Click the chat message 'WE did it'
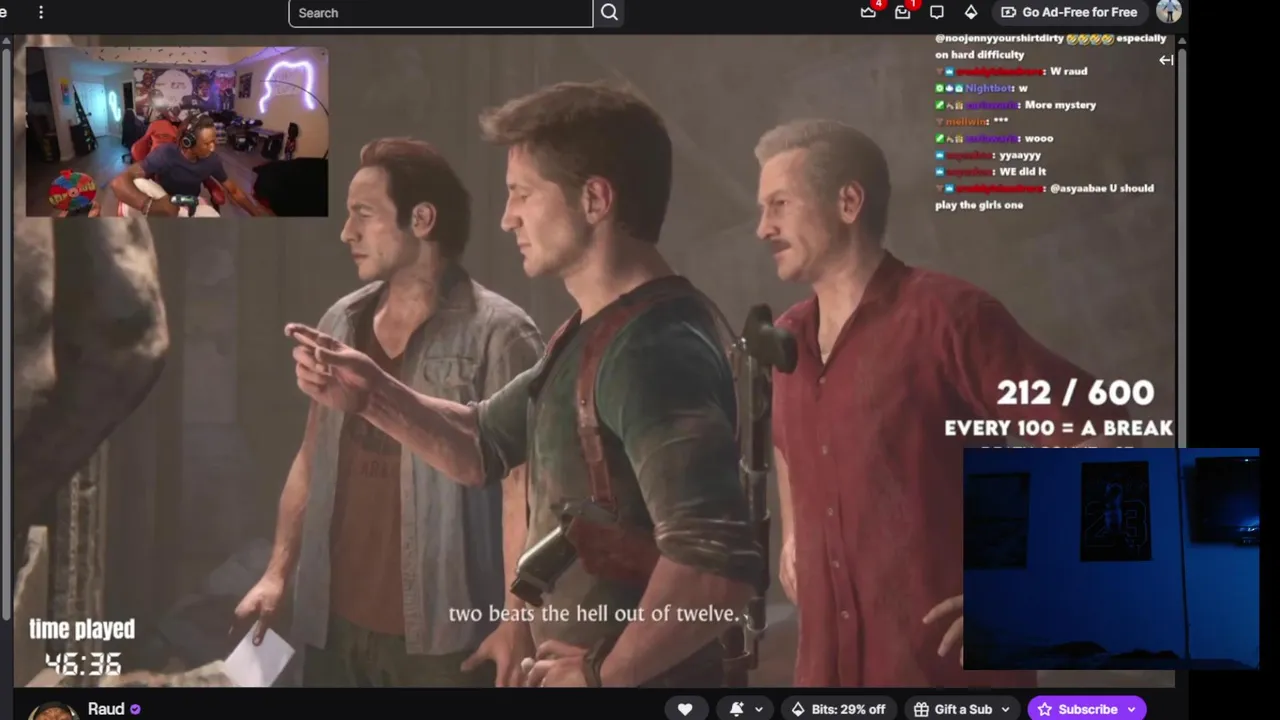 click(x=1023, y=171)
